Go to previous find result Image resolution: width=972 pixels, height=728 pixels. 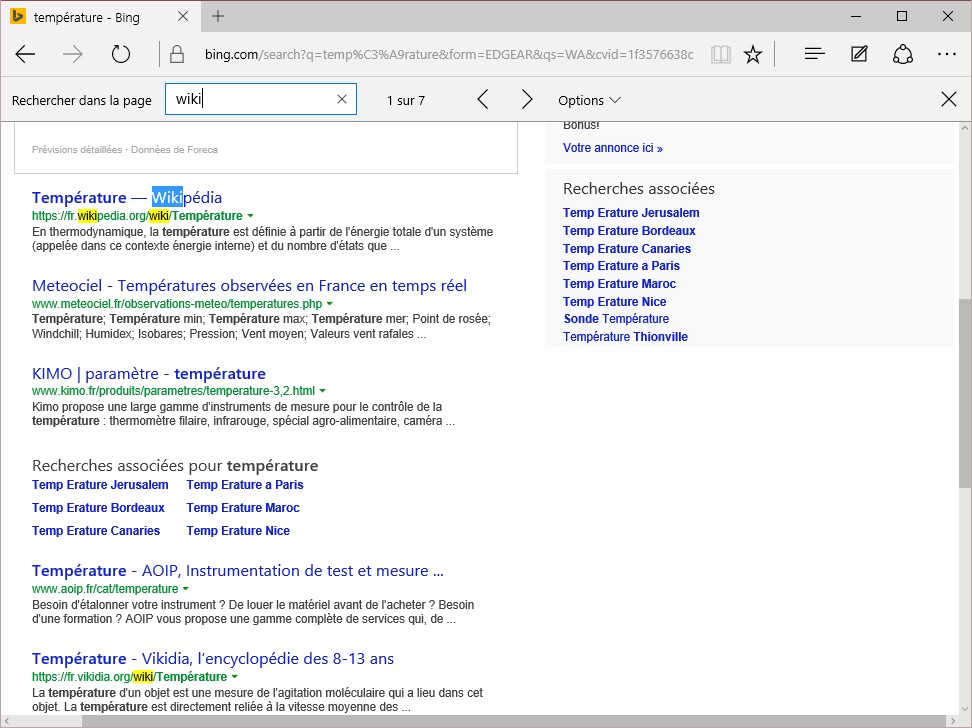(x=483, y=99)
